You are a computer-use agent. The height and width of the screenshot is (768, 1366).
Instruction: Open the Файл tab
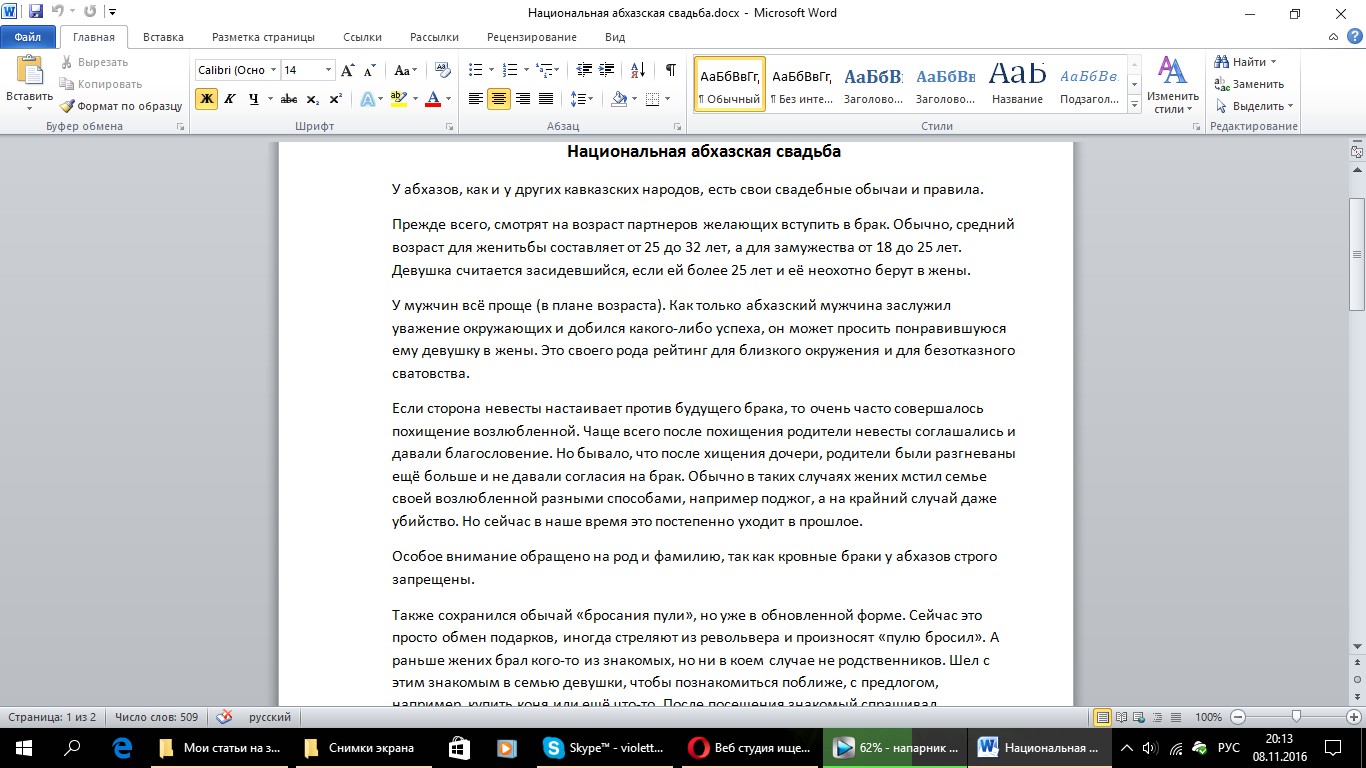[x=27, y=38]
